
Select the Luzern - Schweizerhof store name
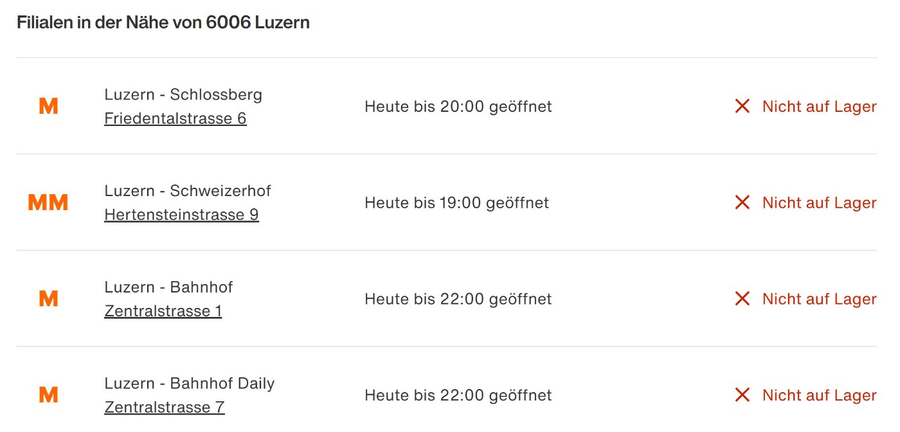coord(187,191)
